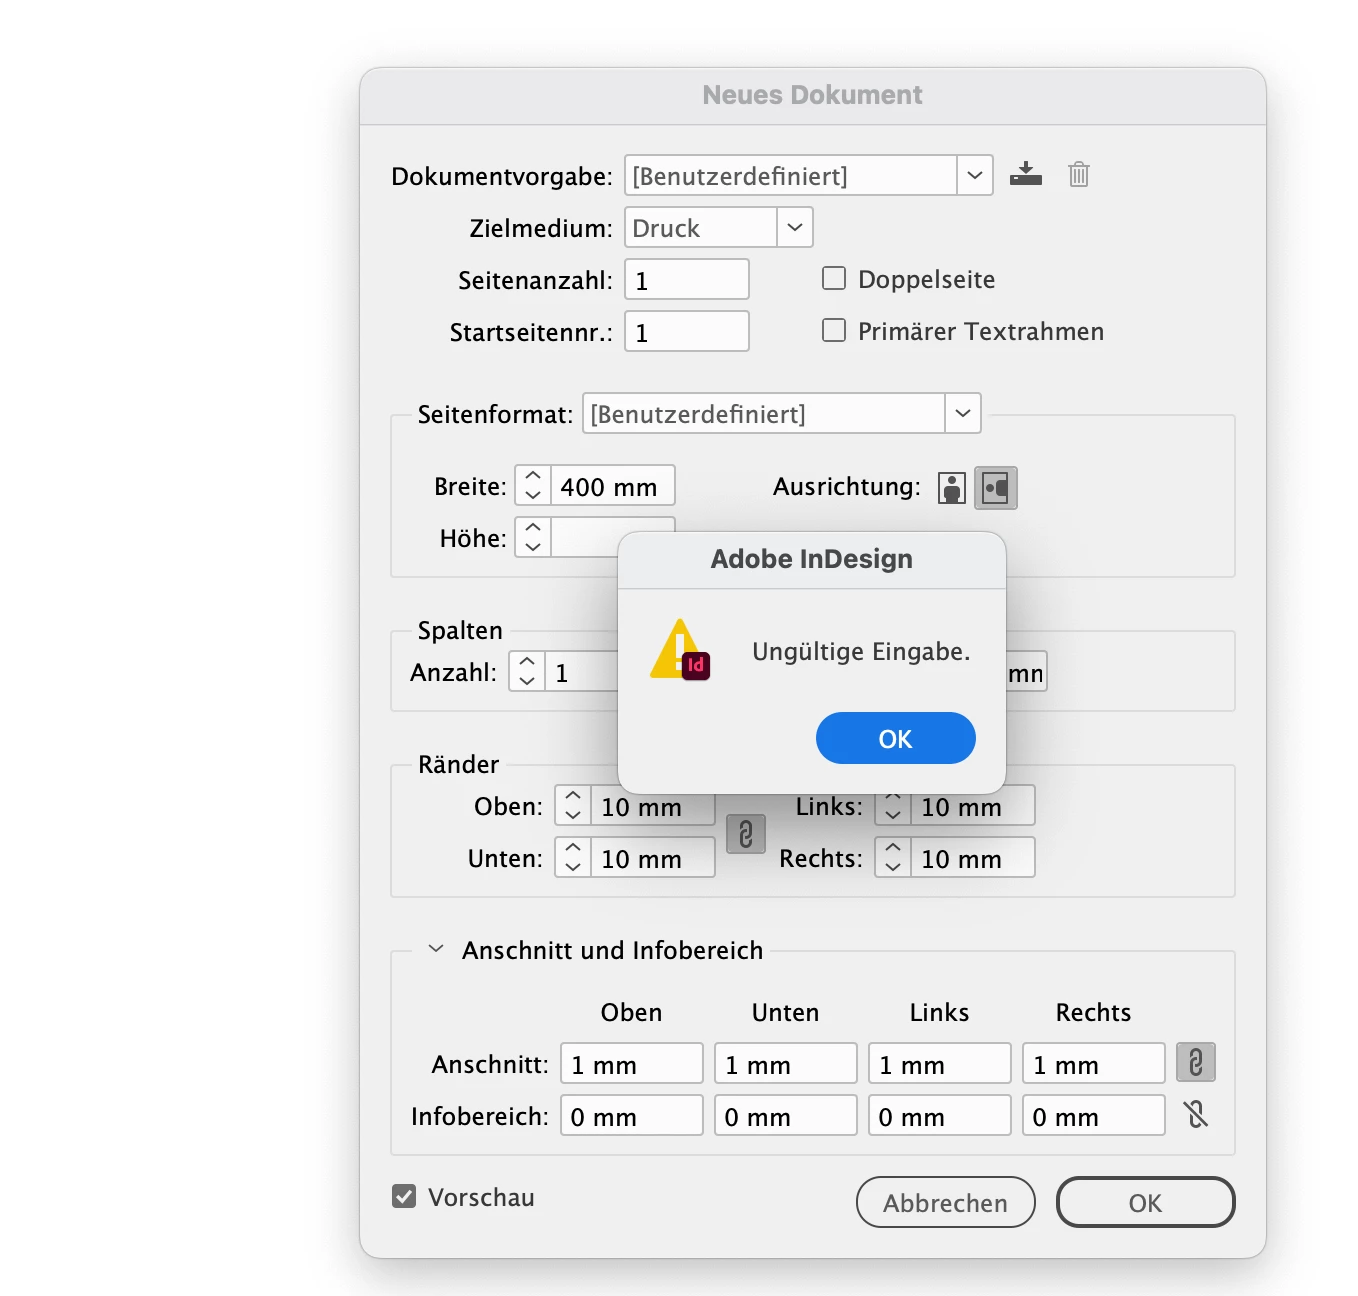Image resolution: width=1358 pixels, height=1296 pixels.
Task: Click the Breite stepper arrows
Action: click(x=533, y=486)
